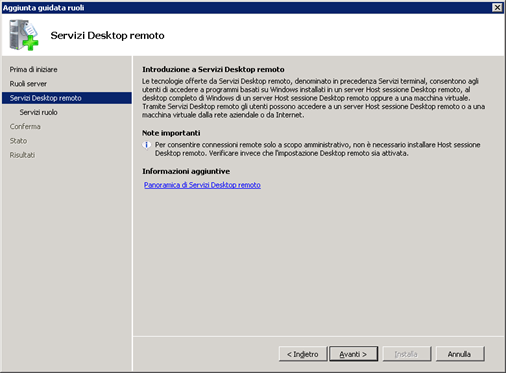Image resolution: width=506 pixels, height=373 pixels.
Task: Click the Installa button
Action: point(407,354)
